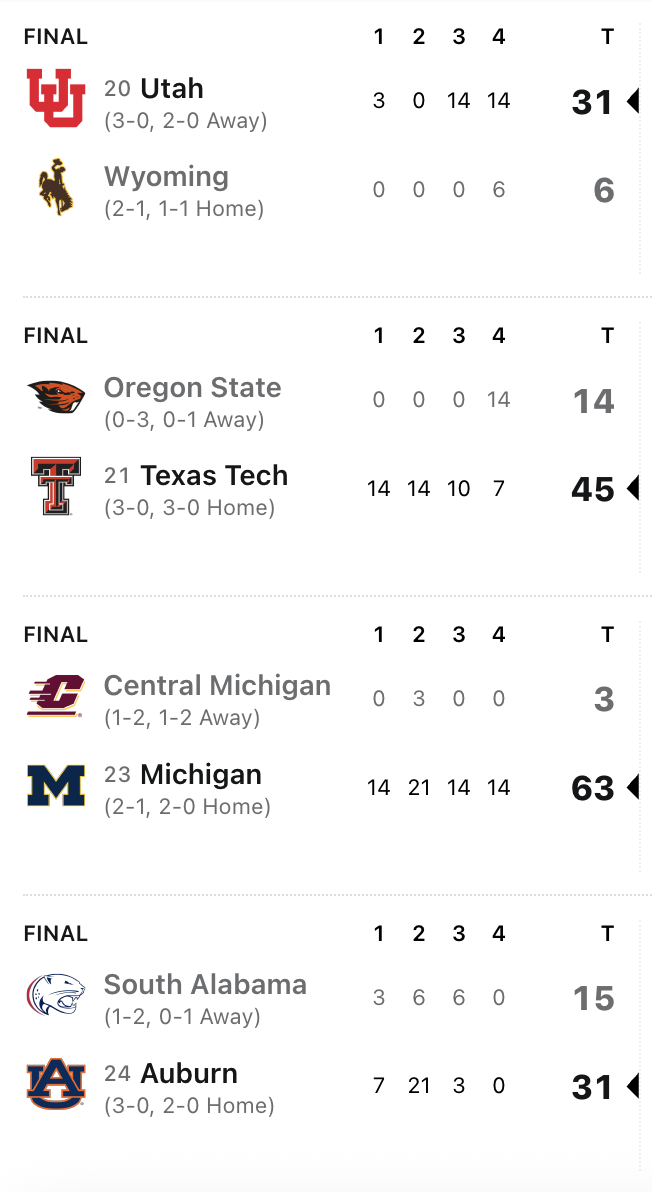This screenshot has width=652, height=1192.
Task: Click the Texas Tech logo
Action: tap(56, 486)
